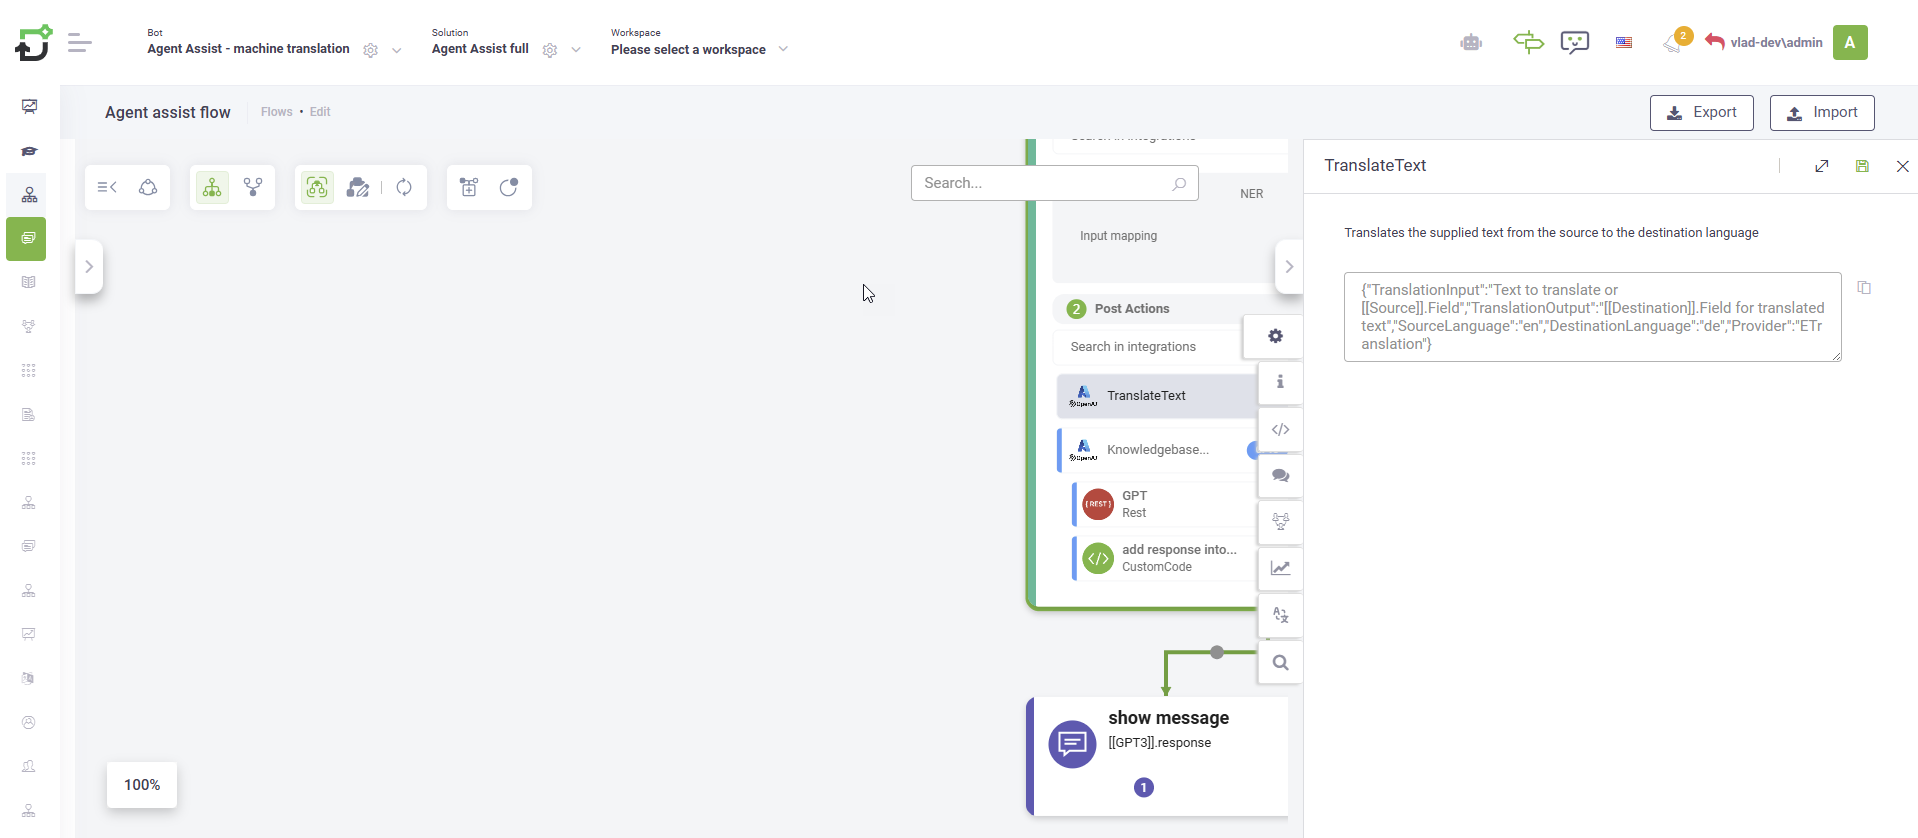Click the refresh flow icon in toolbar
The image size is (1918, 838).
404,187
